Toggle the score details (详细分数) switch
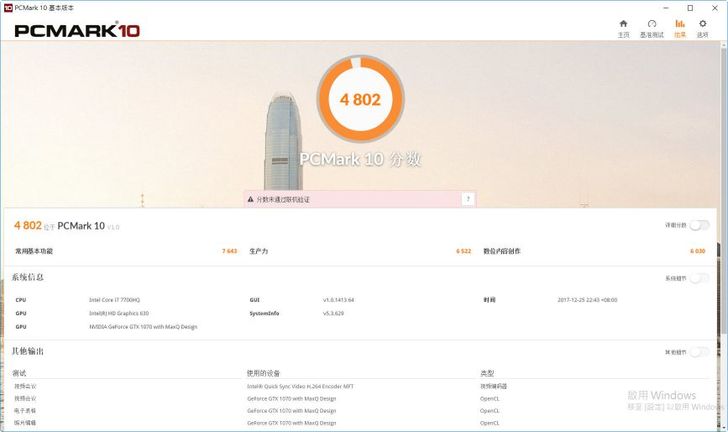728x432 pixels. [699, 226]
